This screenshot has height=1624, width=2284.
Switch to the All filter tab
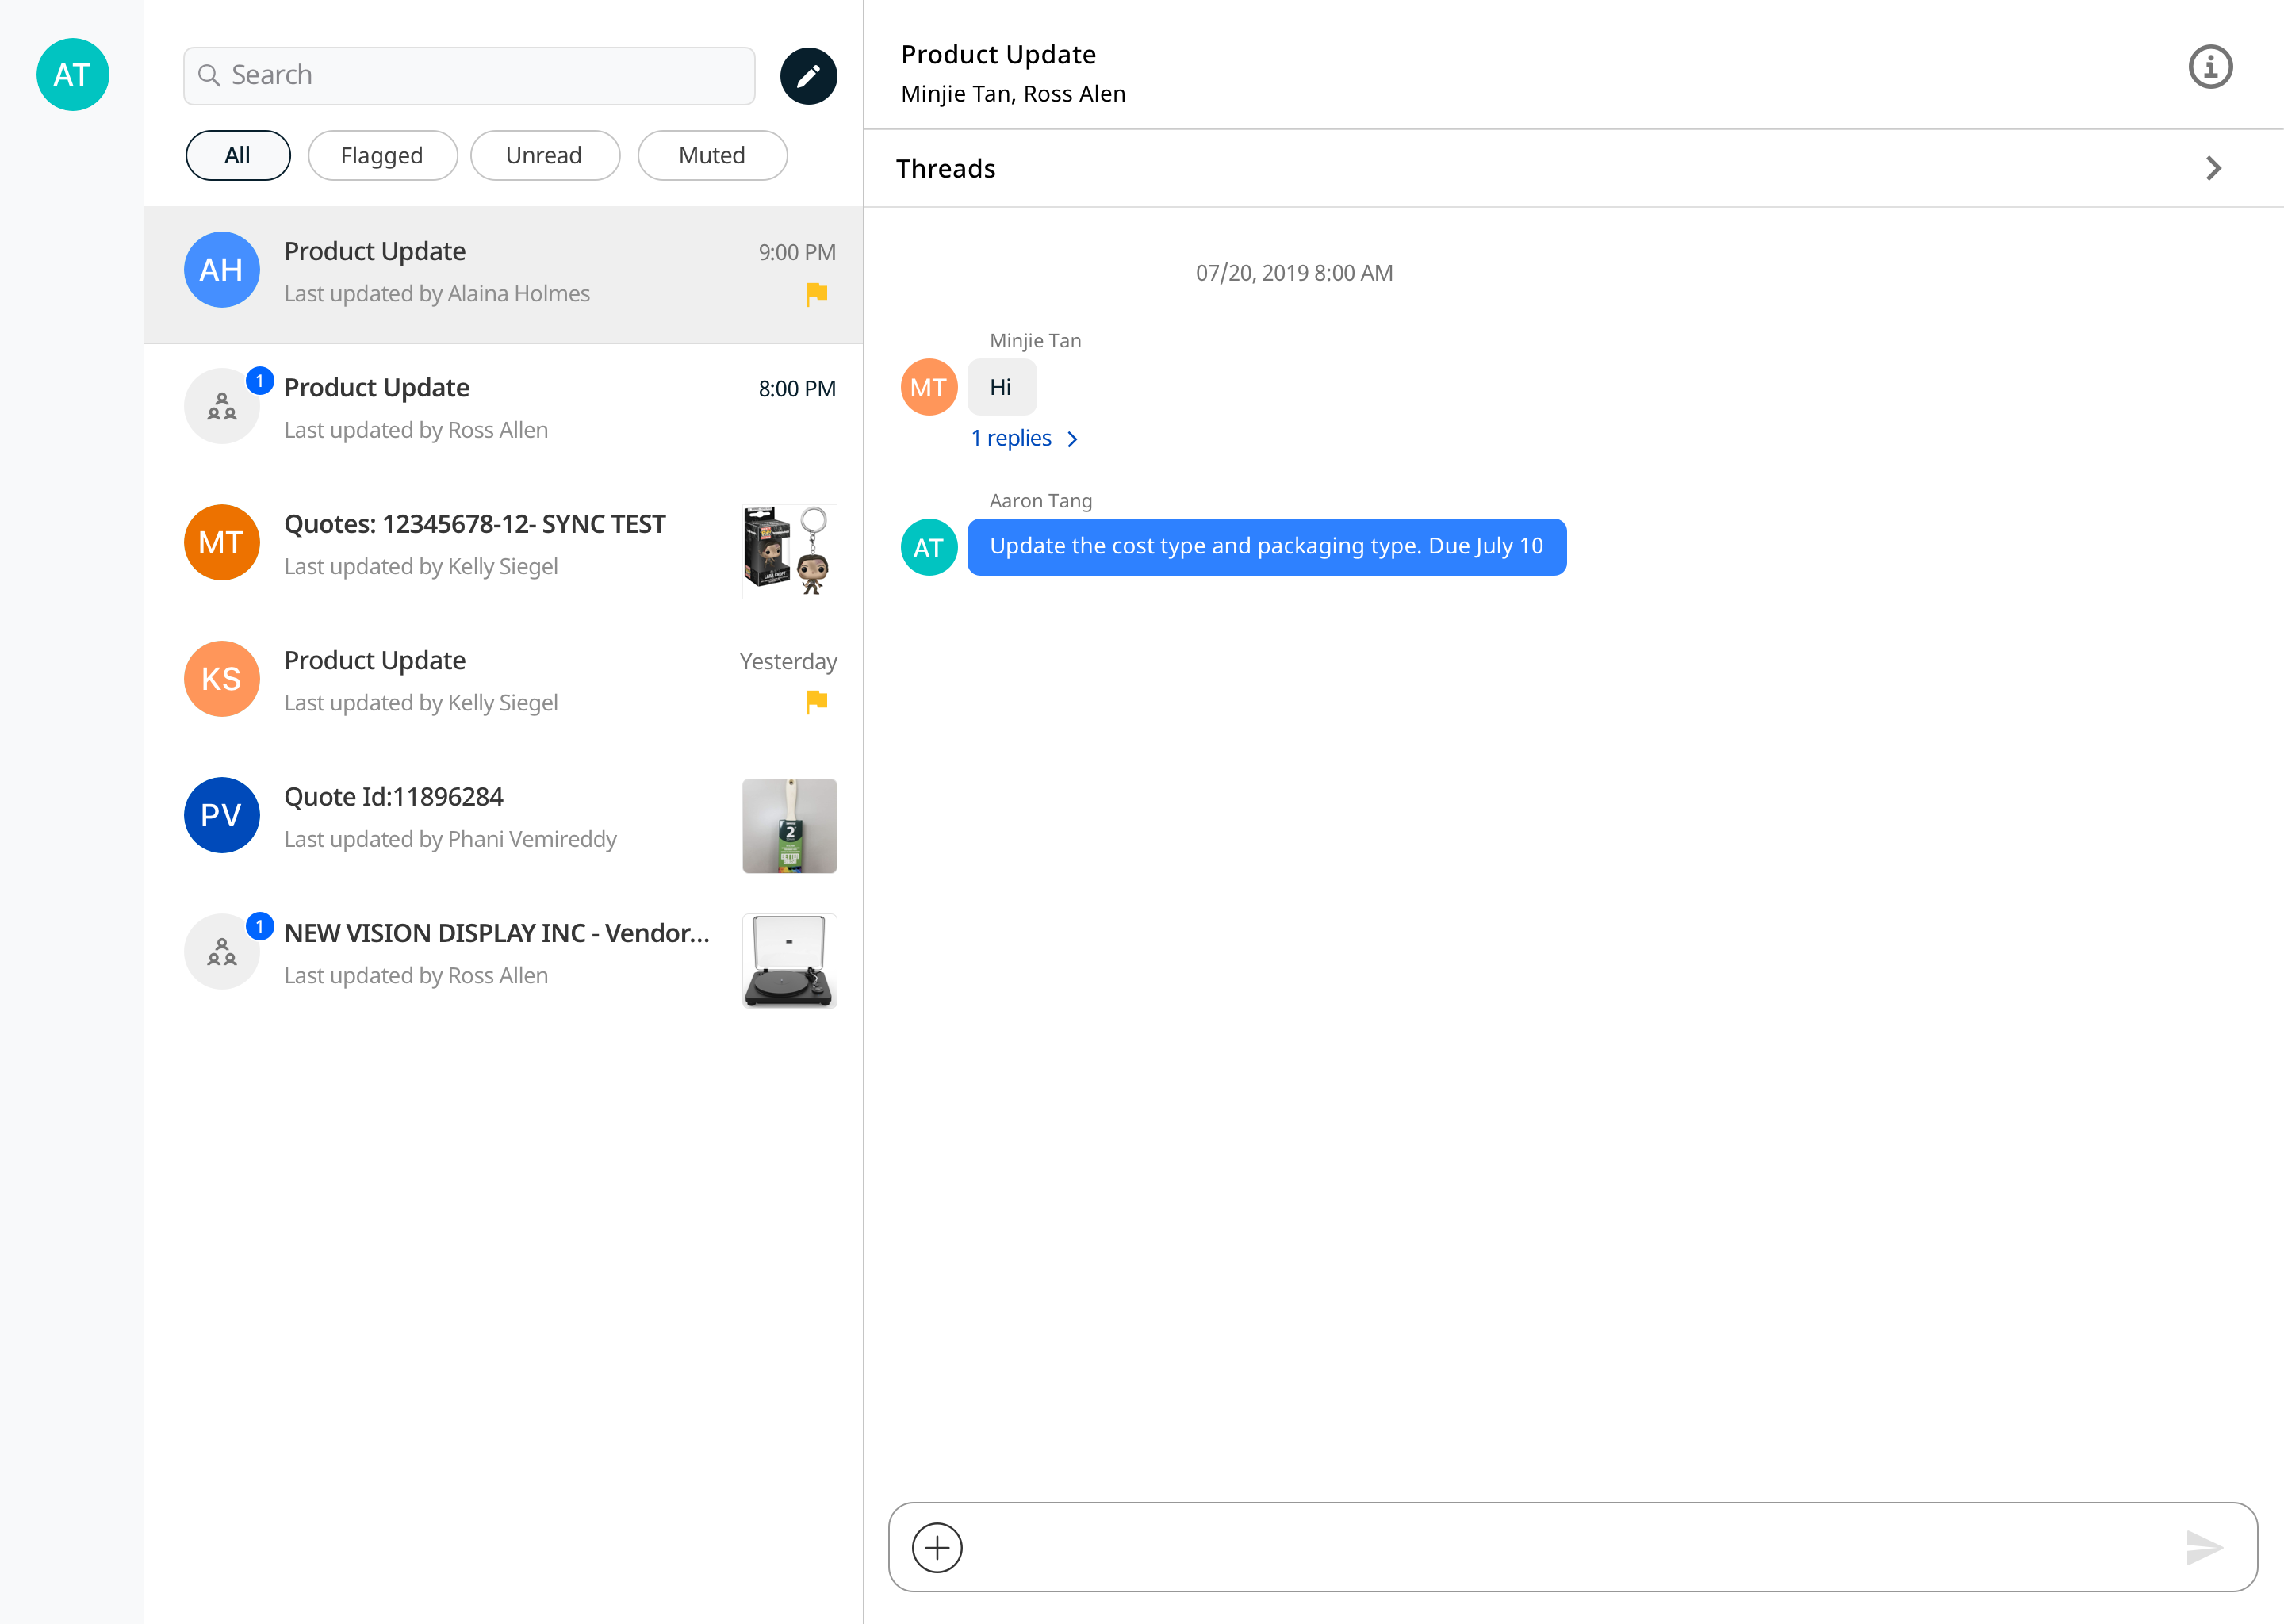pyautogui.click(x=238, y=155)
